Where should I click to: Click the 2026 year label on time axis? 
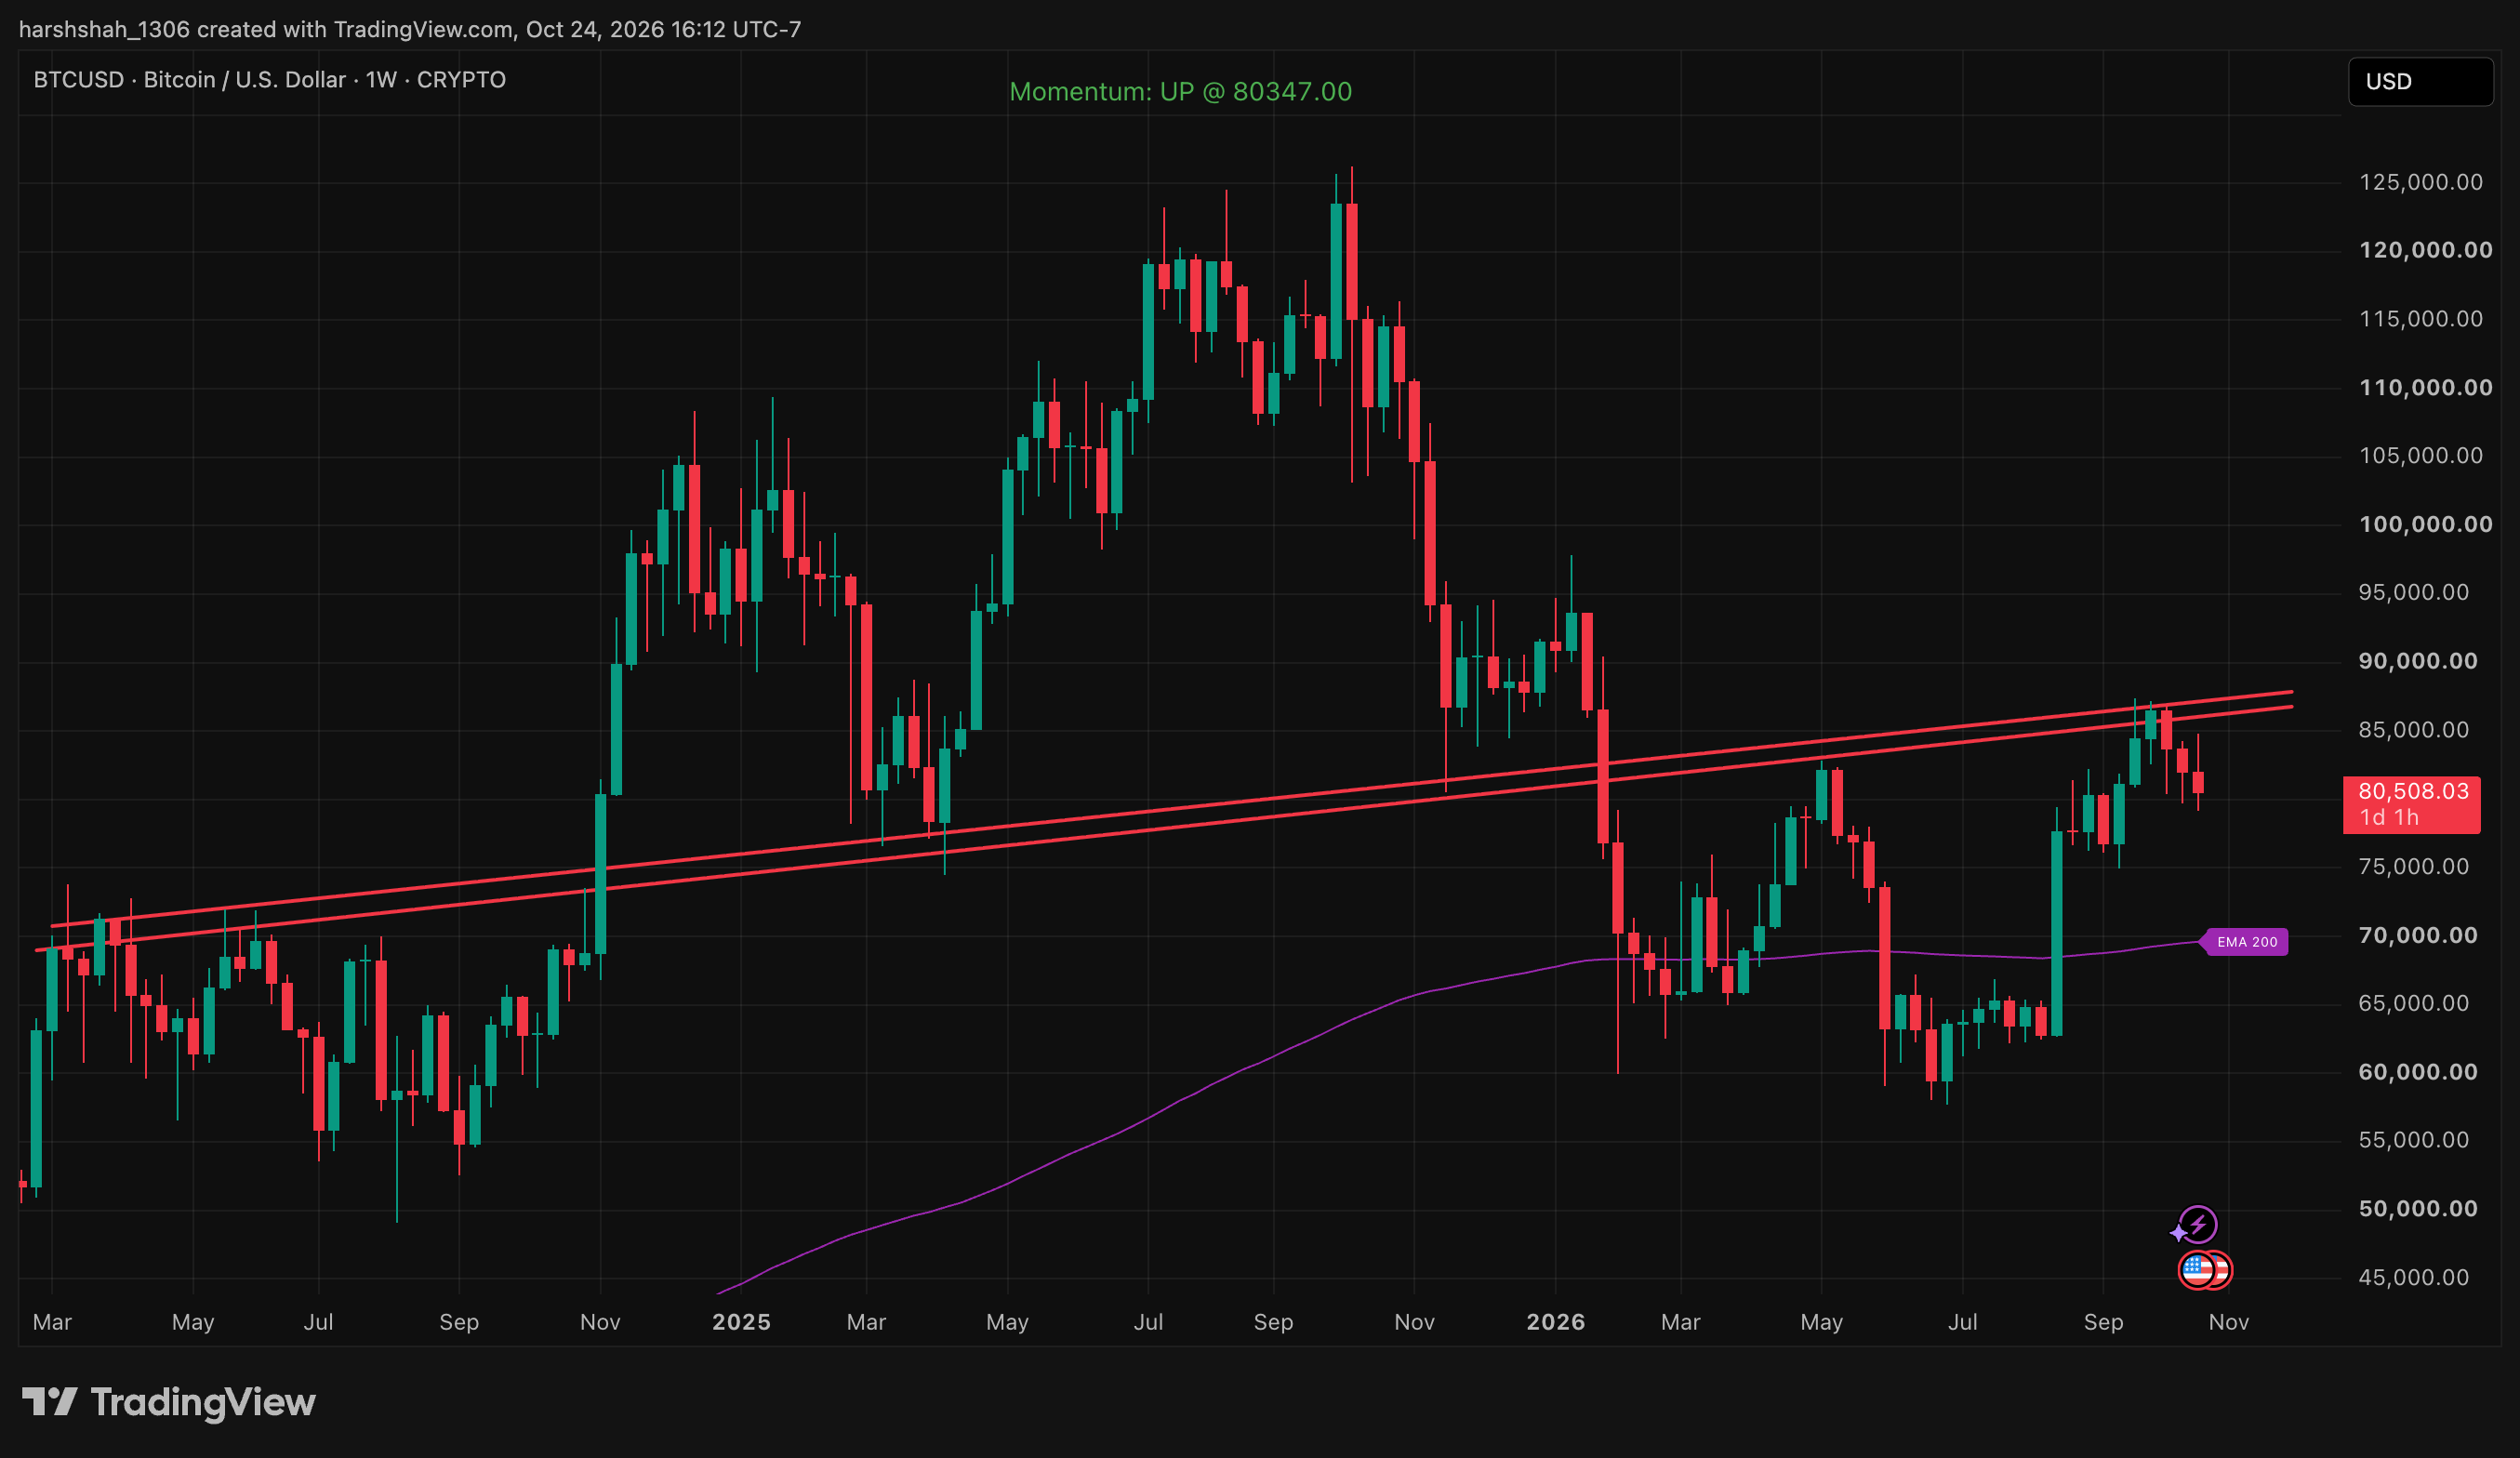point(1556,1322)
